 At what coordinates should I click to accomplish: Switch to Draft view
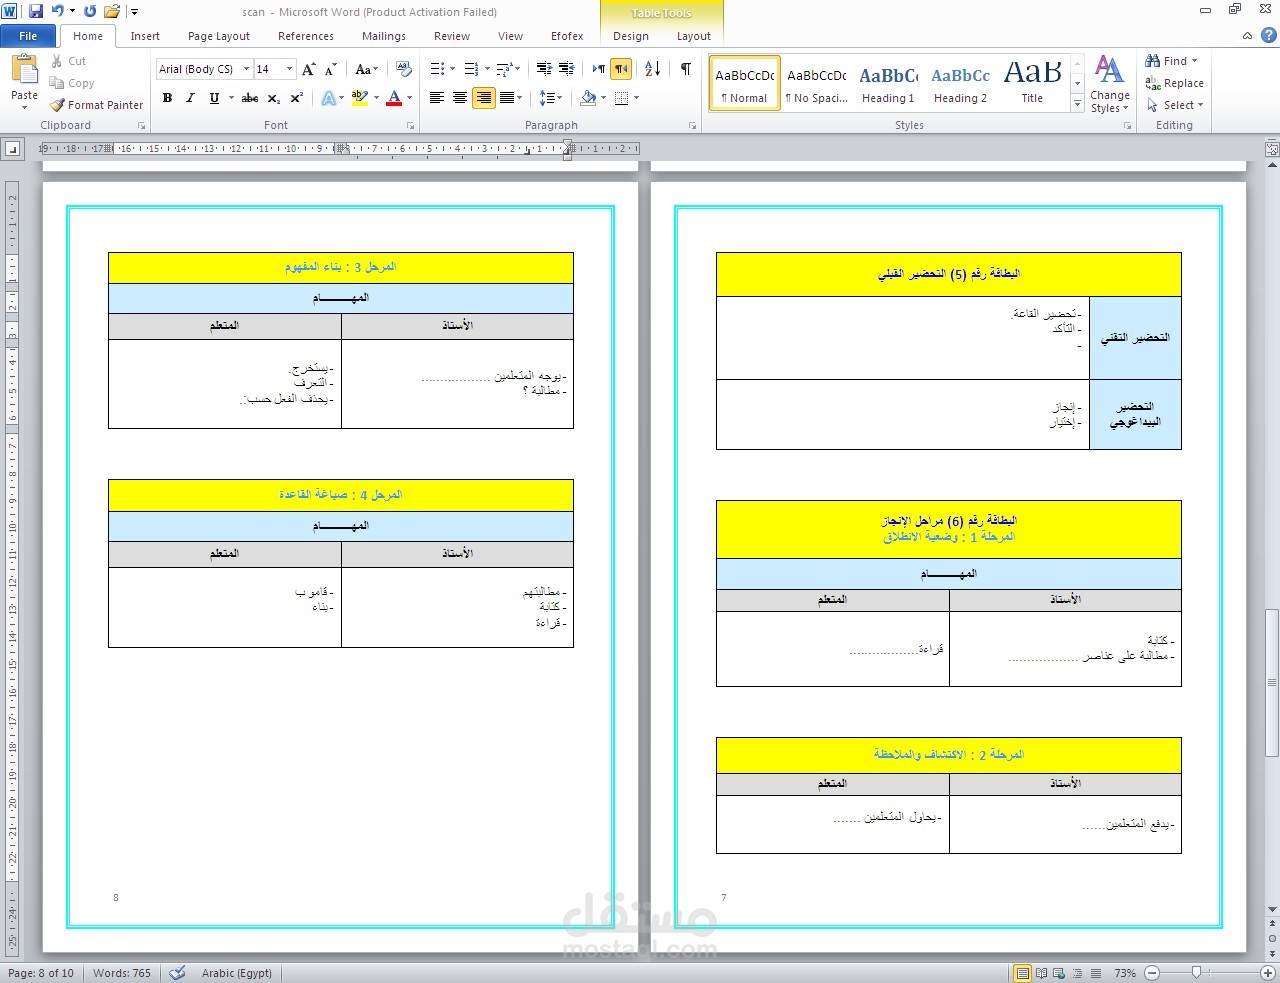coord(1096,972)
